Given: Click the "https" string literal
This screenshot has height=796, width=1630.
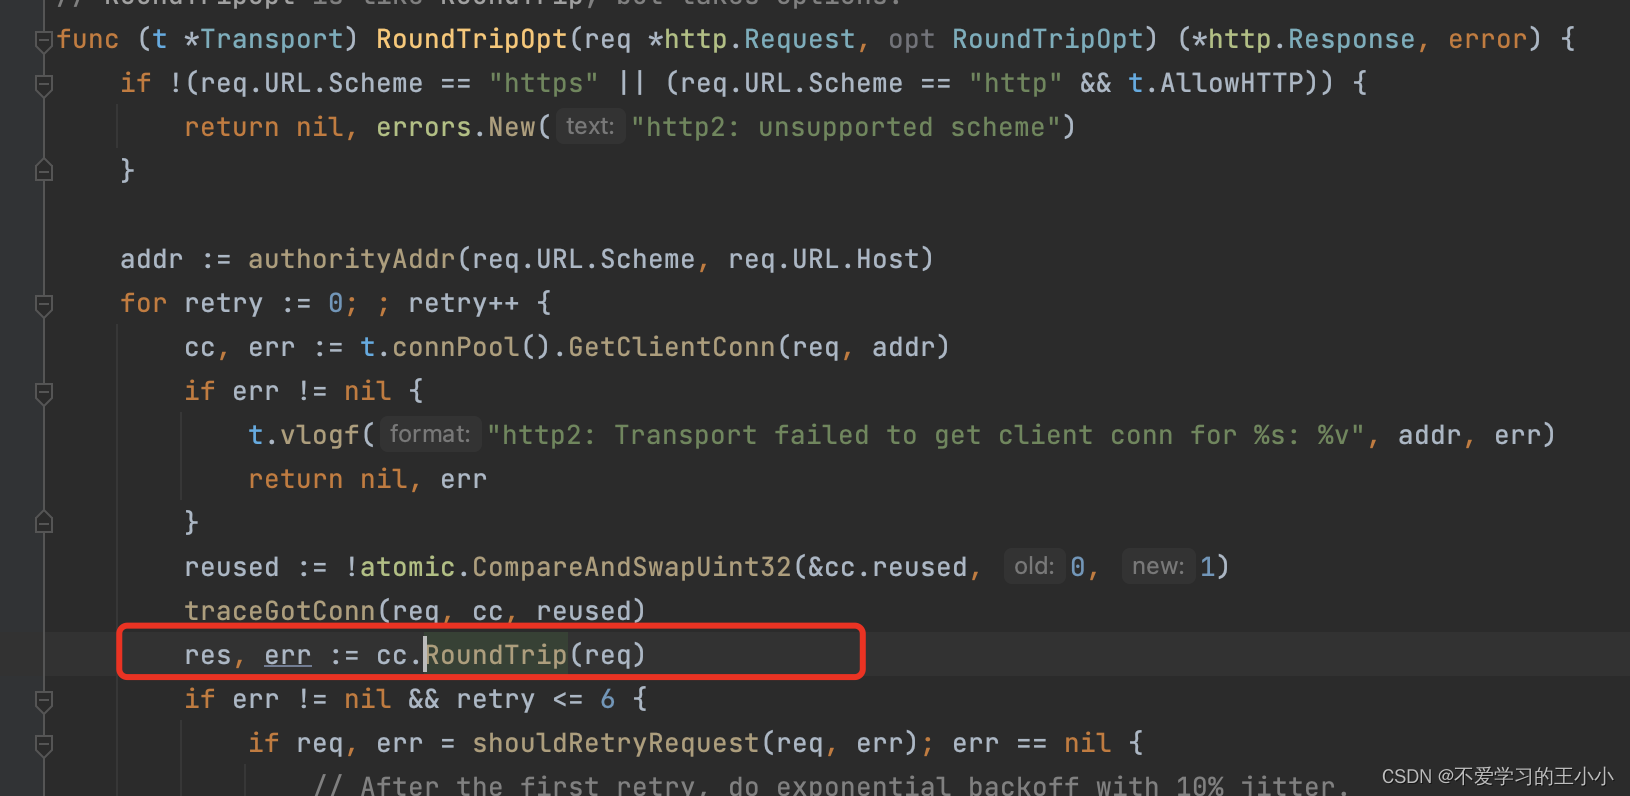Looking at the screenshot, I should tap(544, 83).
